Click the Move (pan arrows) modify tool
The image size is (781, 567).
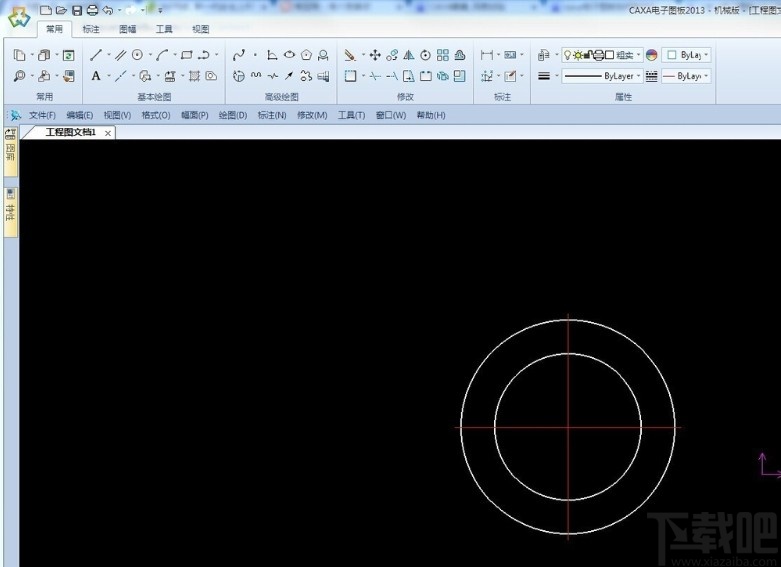pos(375,55)
